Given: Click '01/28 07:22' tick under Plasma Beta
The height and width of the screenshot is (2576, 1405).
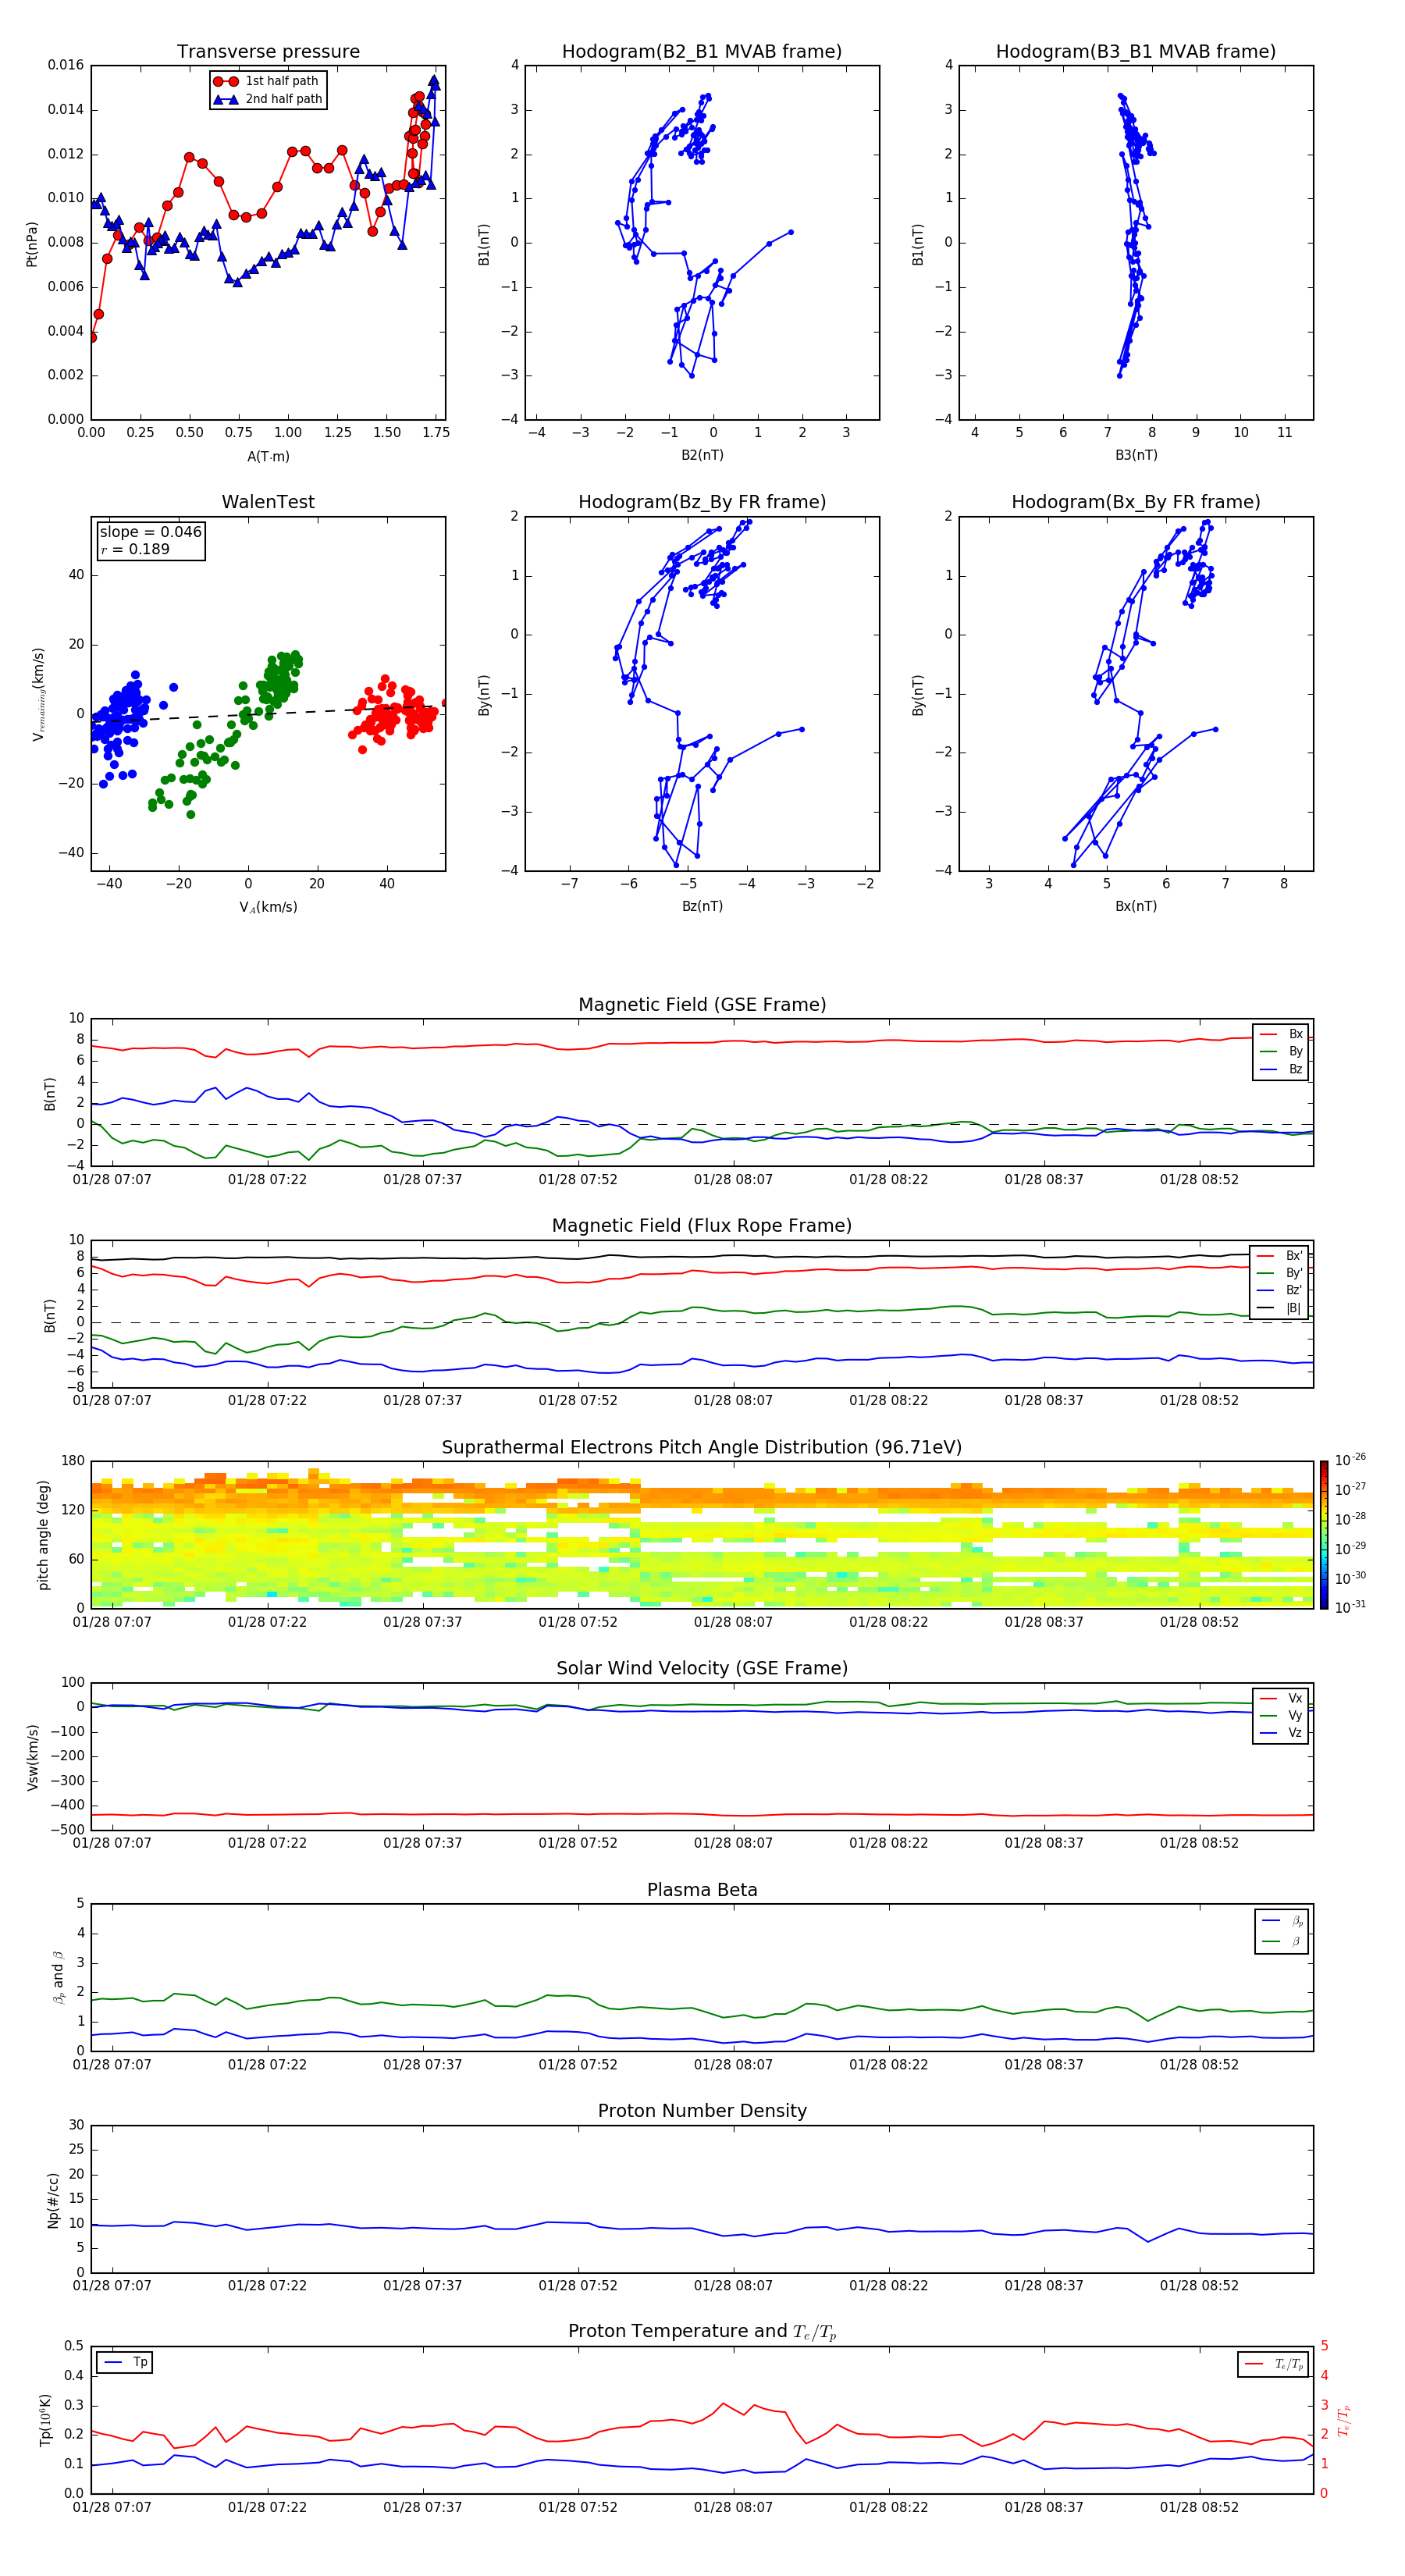Looking at the screenshot, I should coord(267,2064).
